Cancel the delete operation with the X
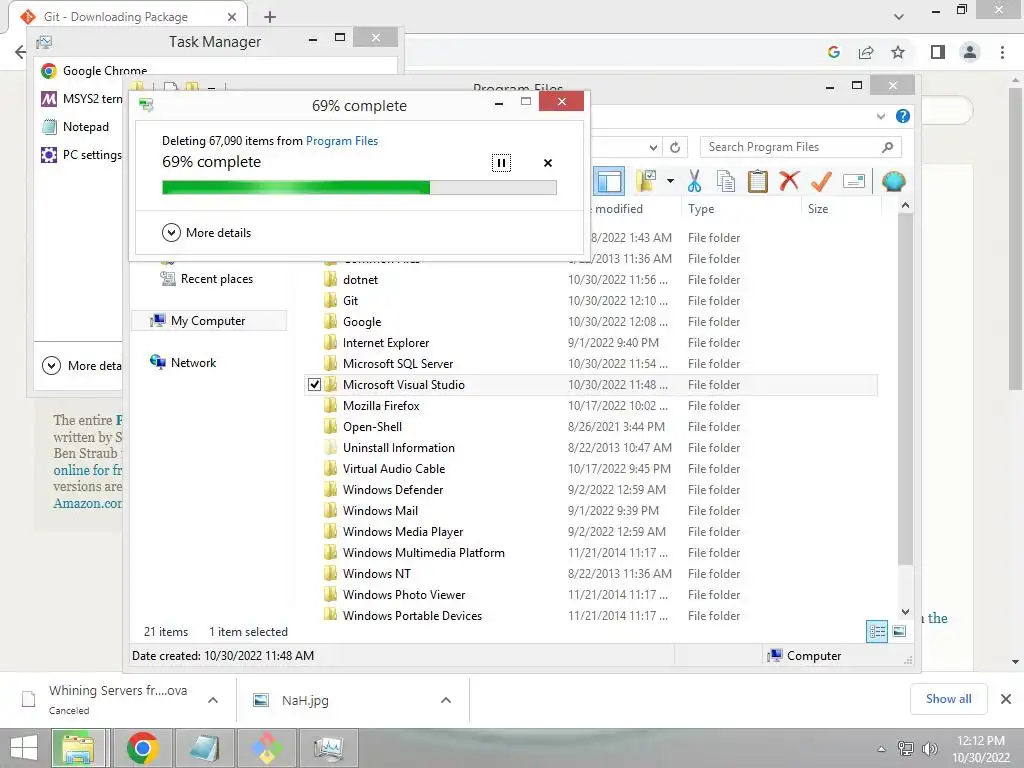The image size is (1024, 768). 547,163
